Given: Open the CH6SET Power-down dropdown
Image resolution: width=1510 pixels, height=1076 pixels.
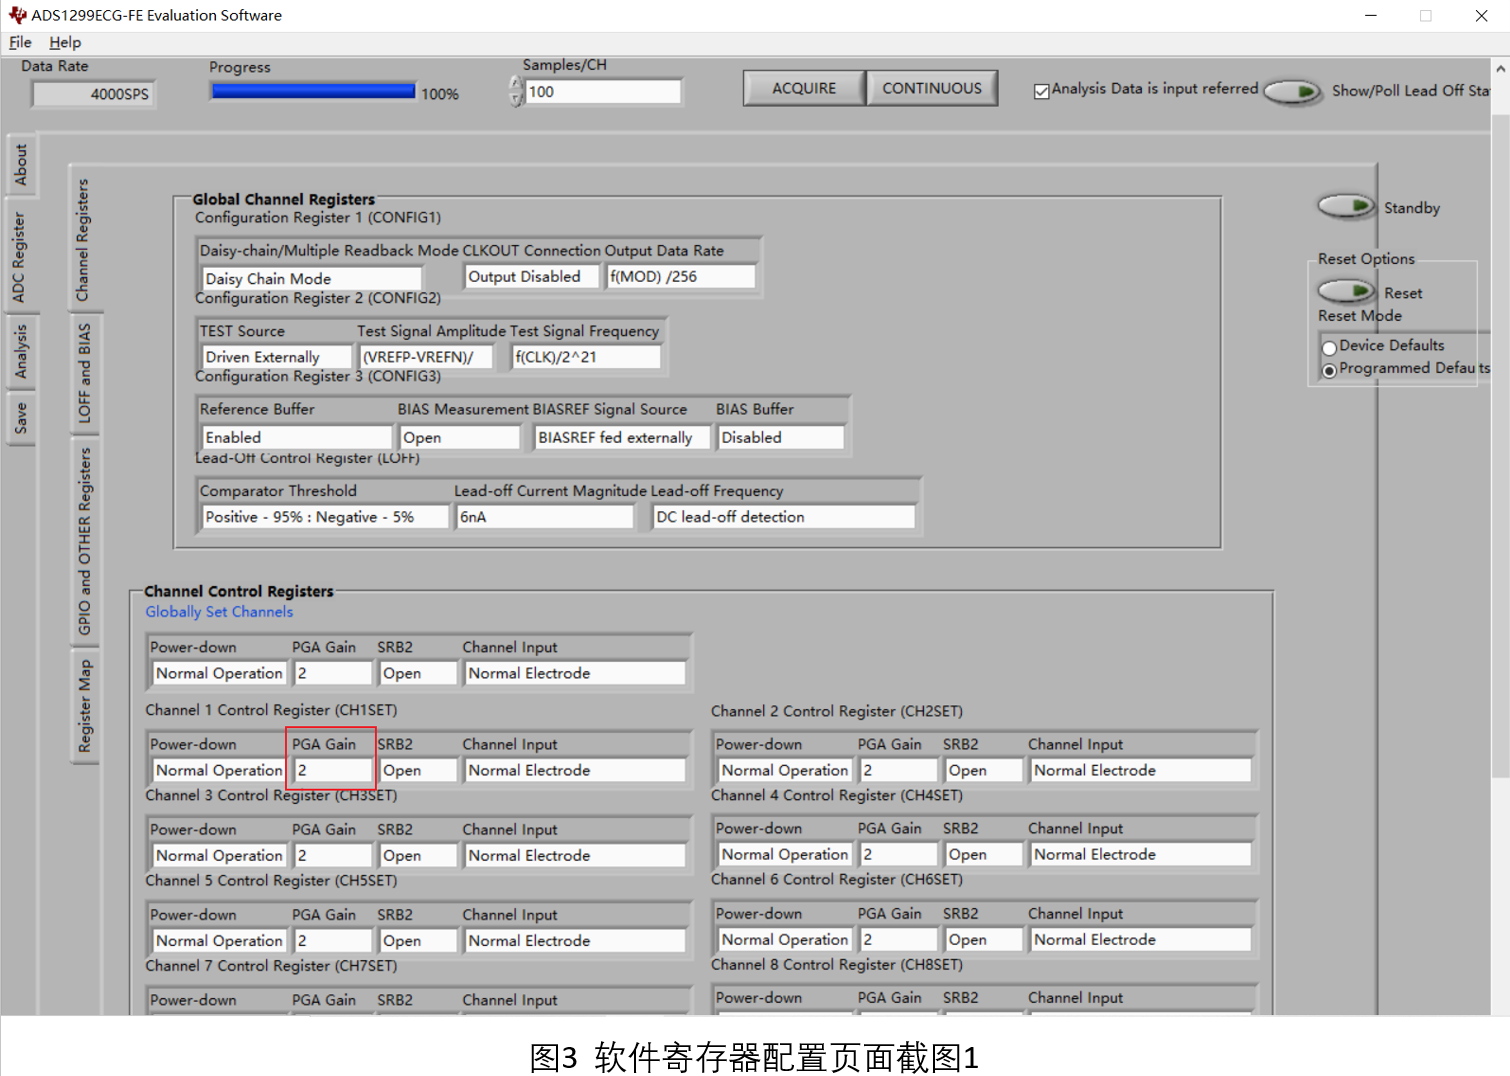Looking at the screenshot, I should (785, 939).
